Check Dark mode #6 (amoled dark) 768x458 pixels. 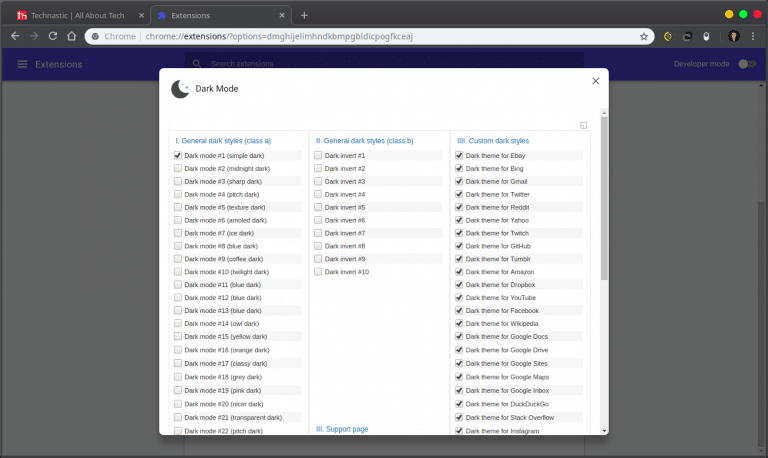tap(178, 220)
